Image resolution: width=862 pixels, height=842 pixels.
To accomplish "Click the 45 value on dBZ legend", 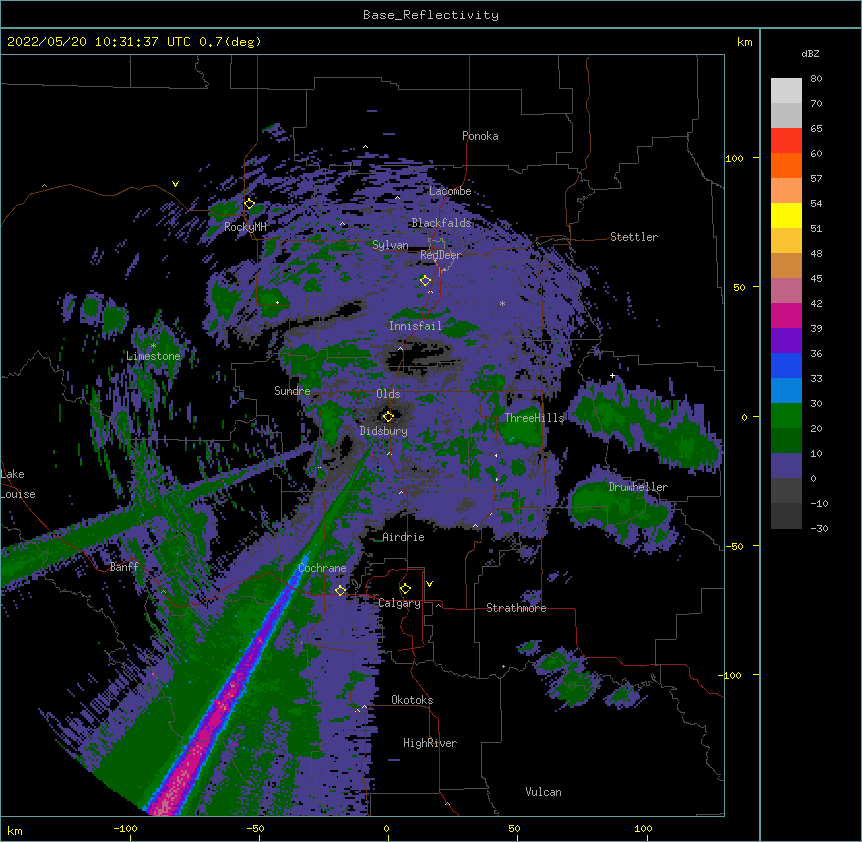I will tap(816, 279).
